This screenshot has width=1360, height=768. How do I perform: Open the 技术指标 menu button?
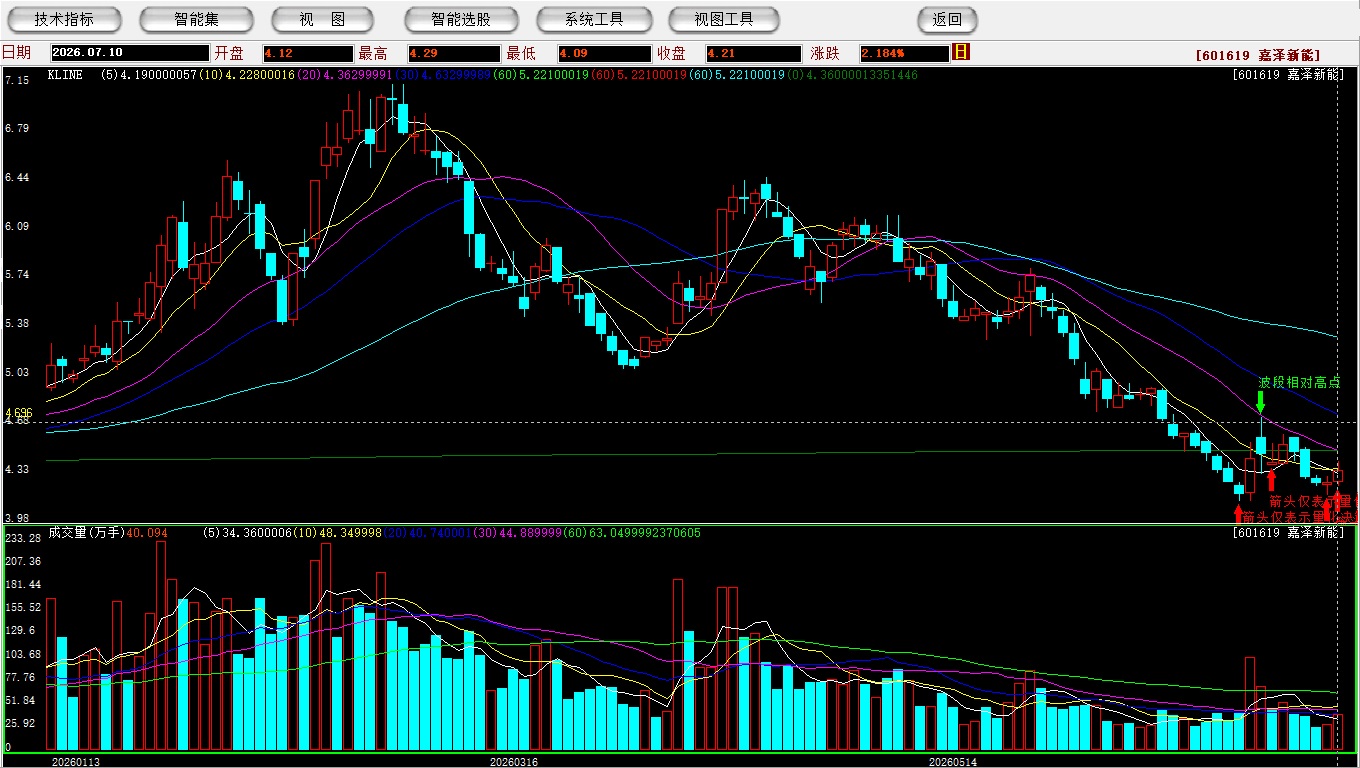point(64,19)
